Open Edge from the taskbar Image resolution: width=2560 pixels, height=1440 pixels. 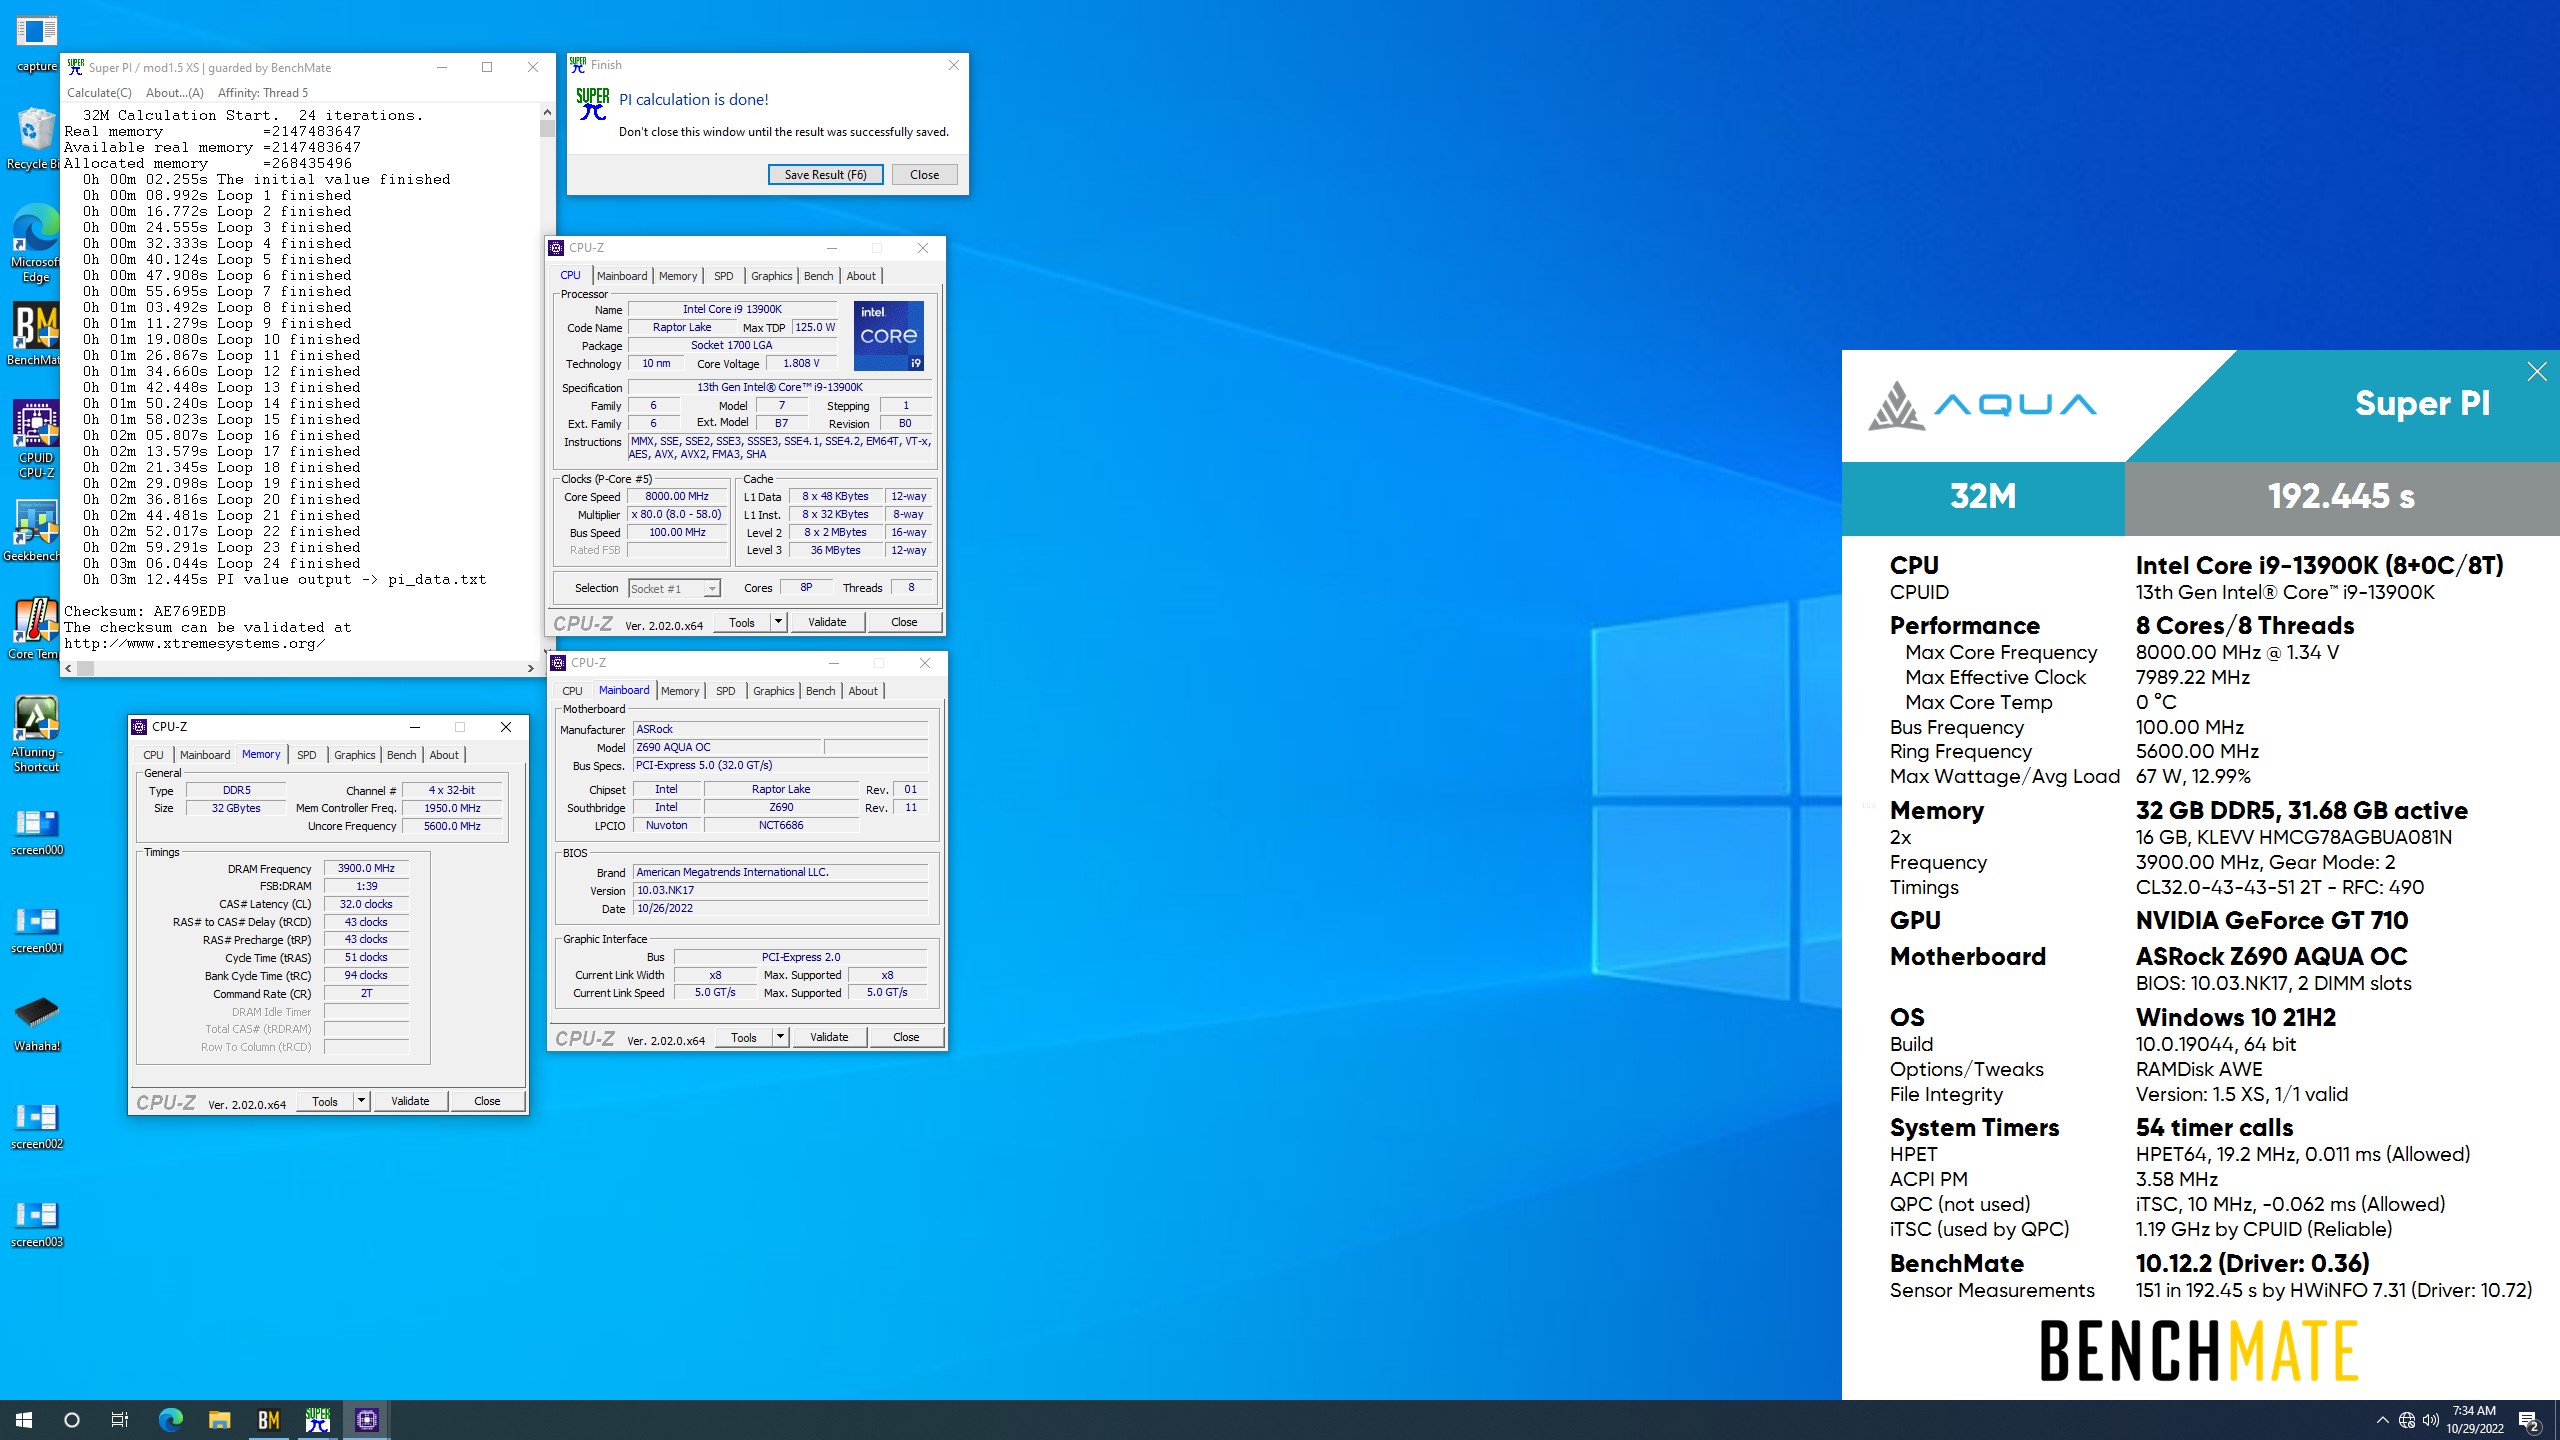171,1420
